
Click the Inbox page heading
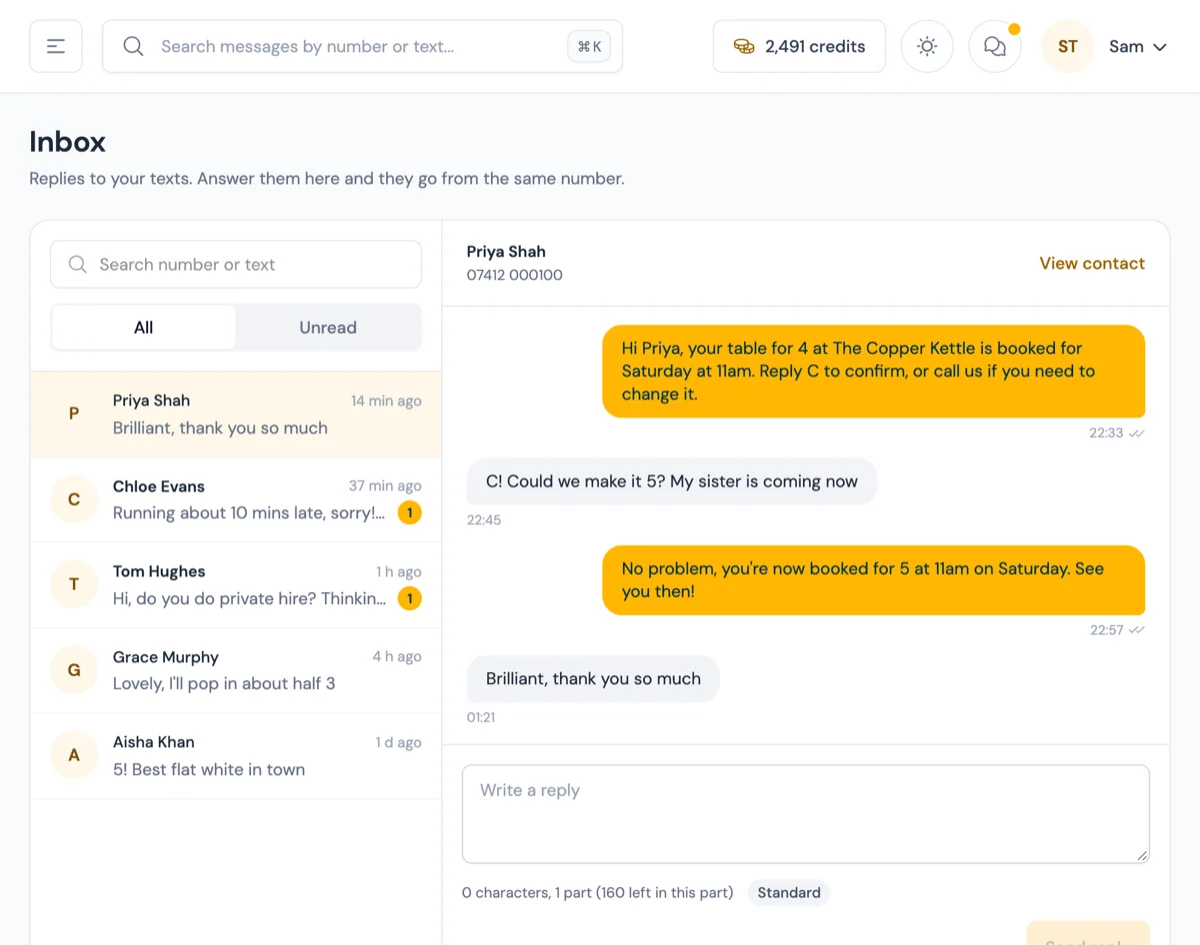67,141
